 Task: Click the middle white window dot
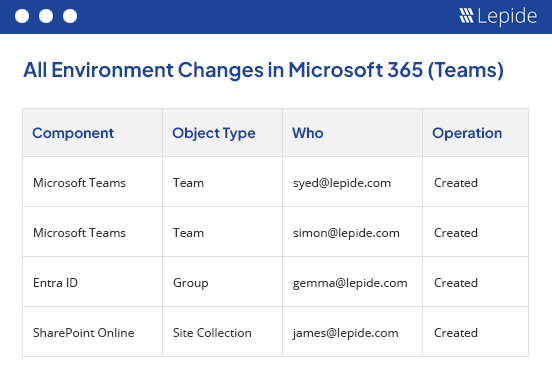46,16
